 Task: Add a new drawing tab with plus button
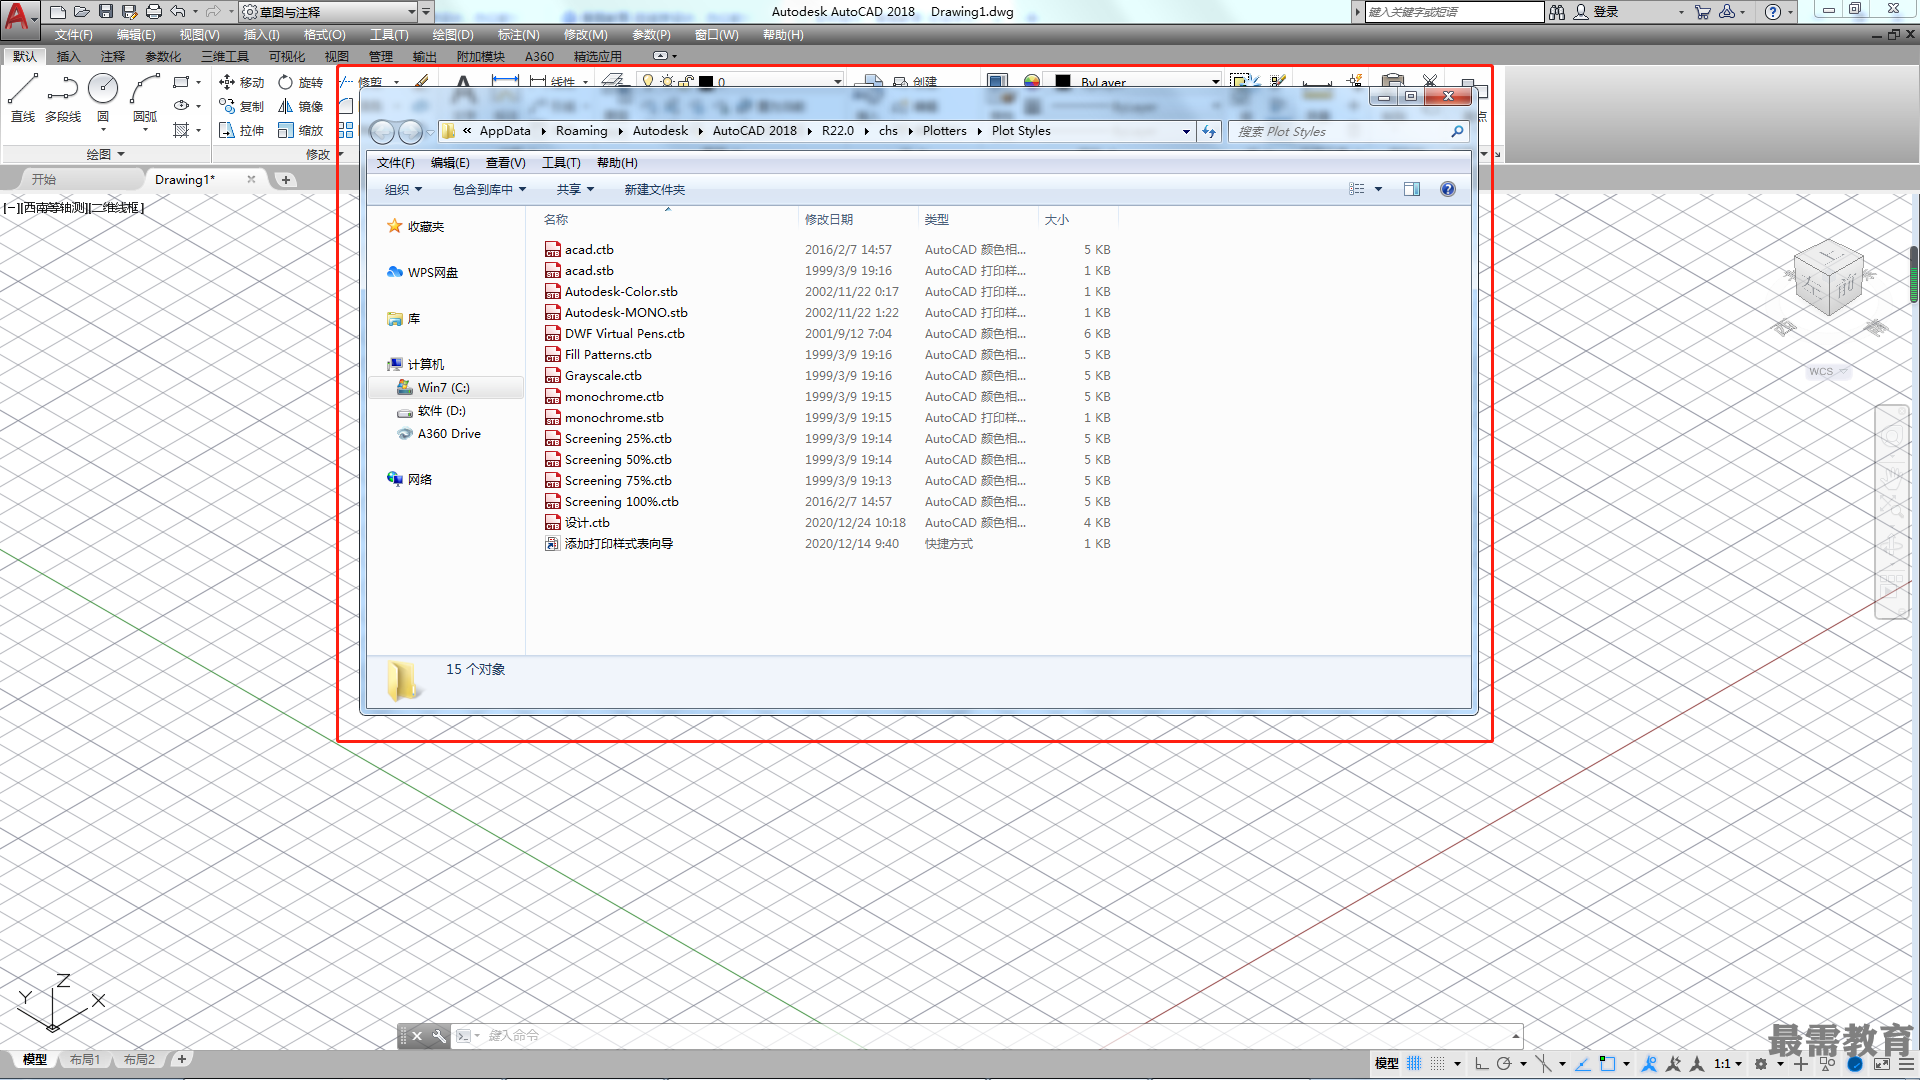coord(286,180)
